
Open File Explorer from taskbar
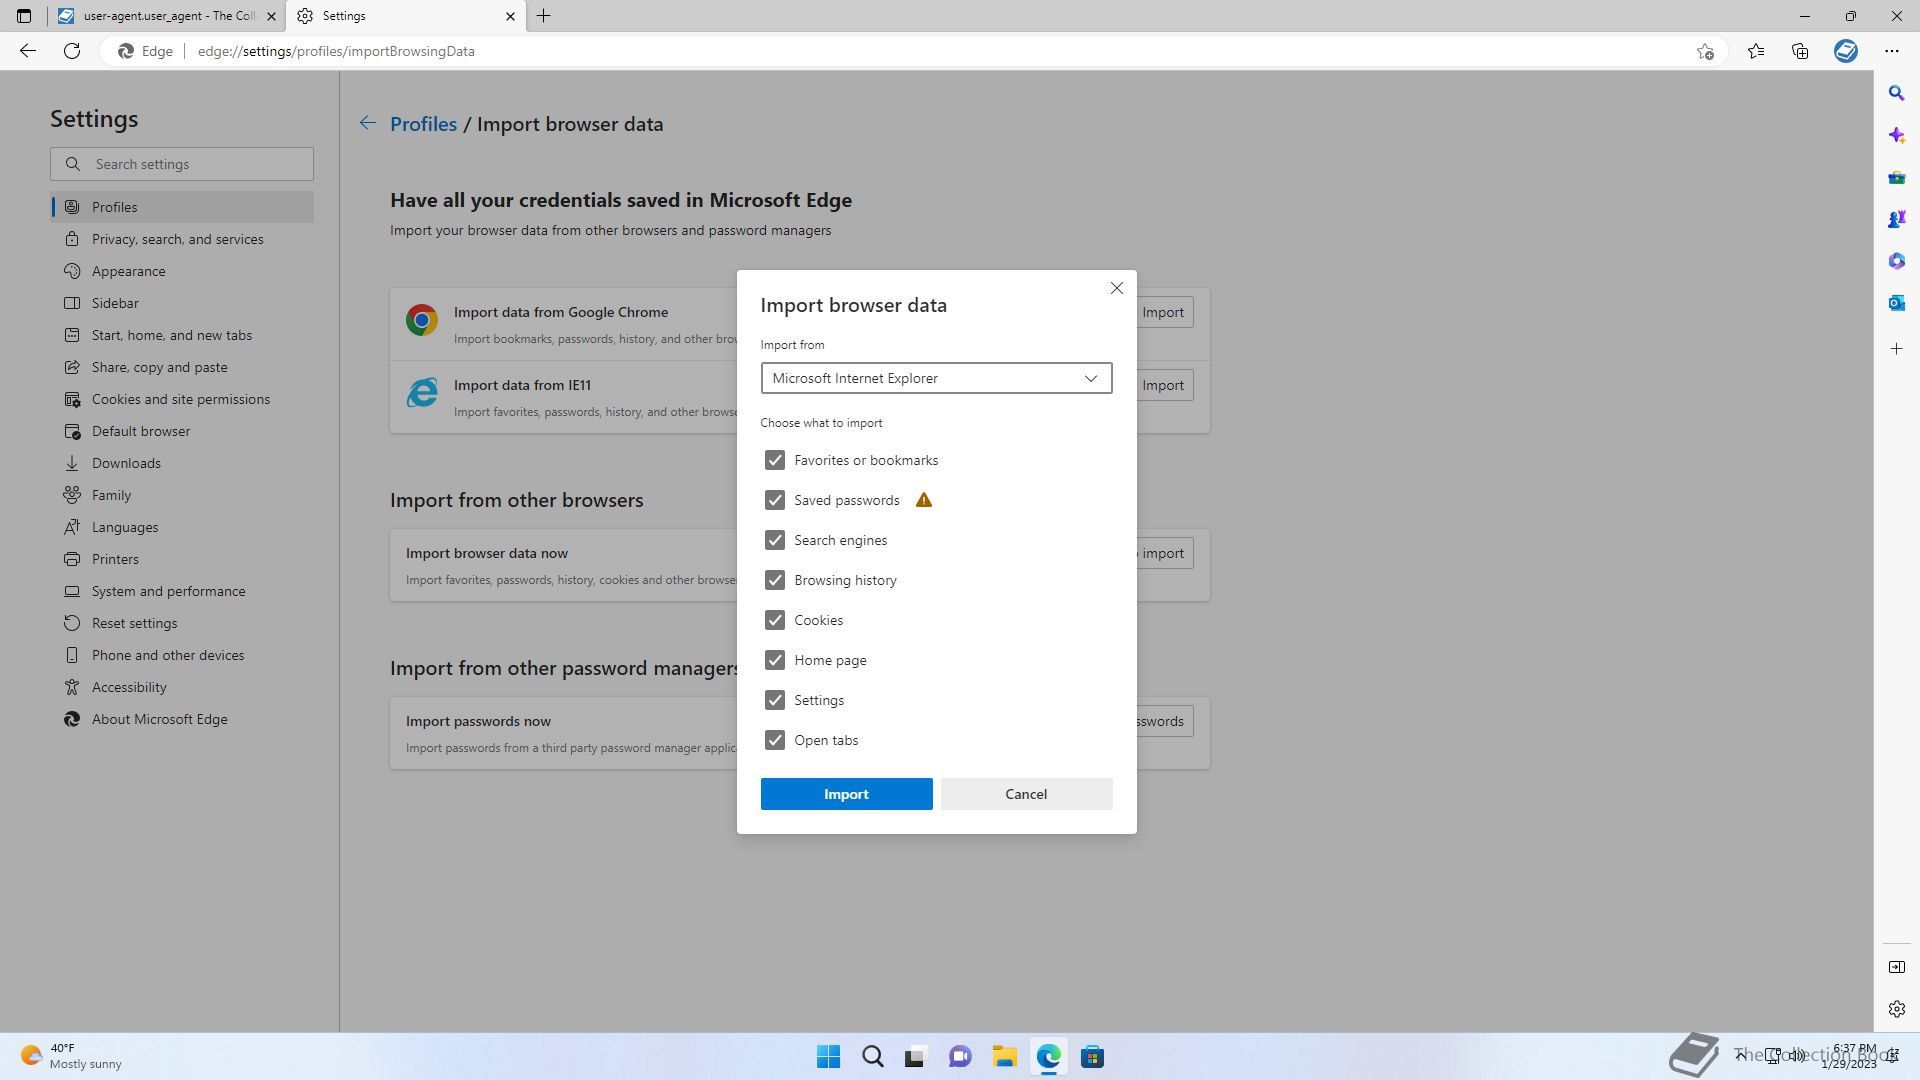(x=1004, y=1057)
